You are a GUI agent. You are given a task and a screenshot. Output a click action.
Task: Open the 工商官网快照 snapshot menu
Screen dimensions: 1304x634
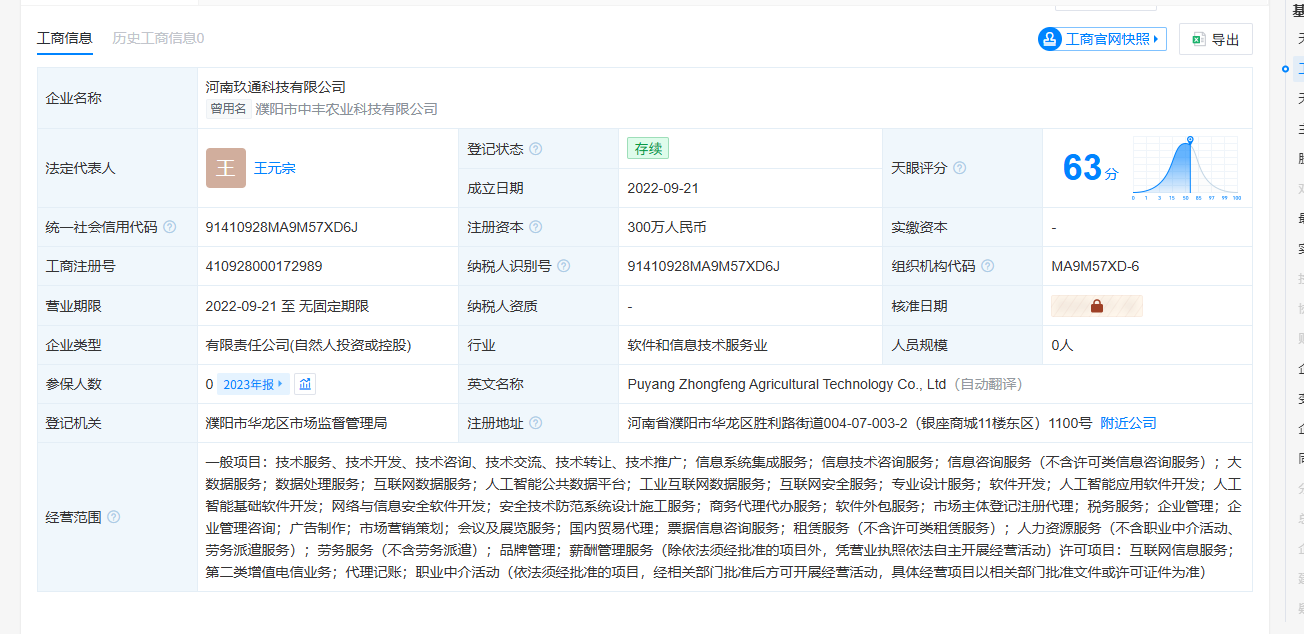(x=1102, y=39)
